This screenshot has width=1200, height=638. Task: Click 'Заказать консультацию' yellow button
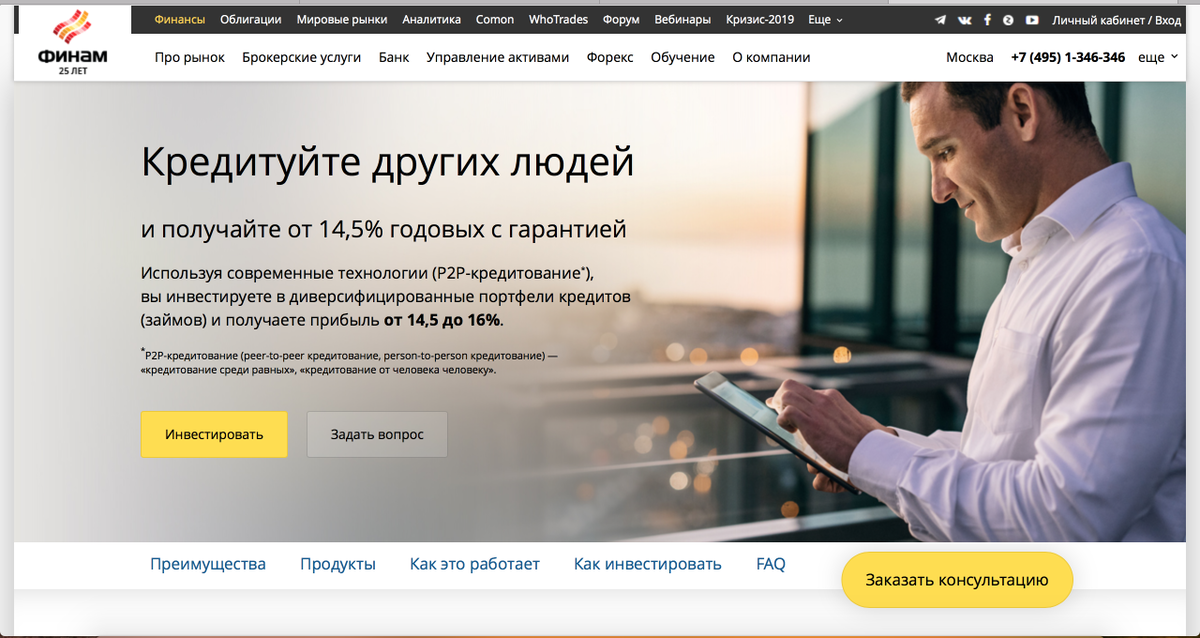(x=957, y=579)
